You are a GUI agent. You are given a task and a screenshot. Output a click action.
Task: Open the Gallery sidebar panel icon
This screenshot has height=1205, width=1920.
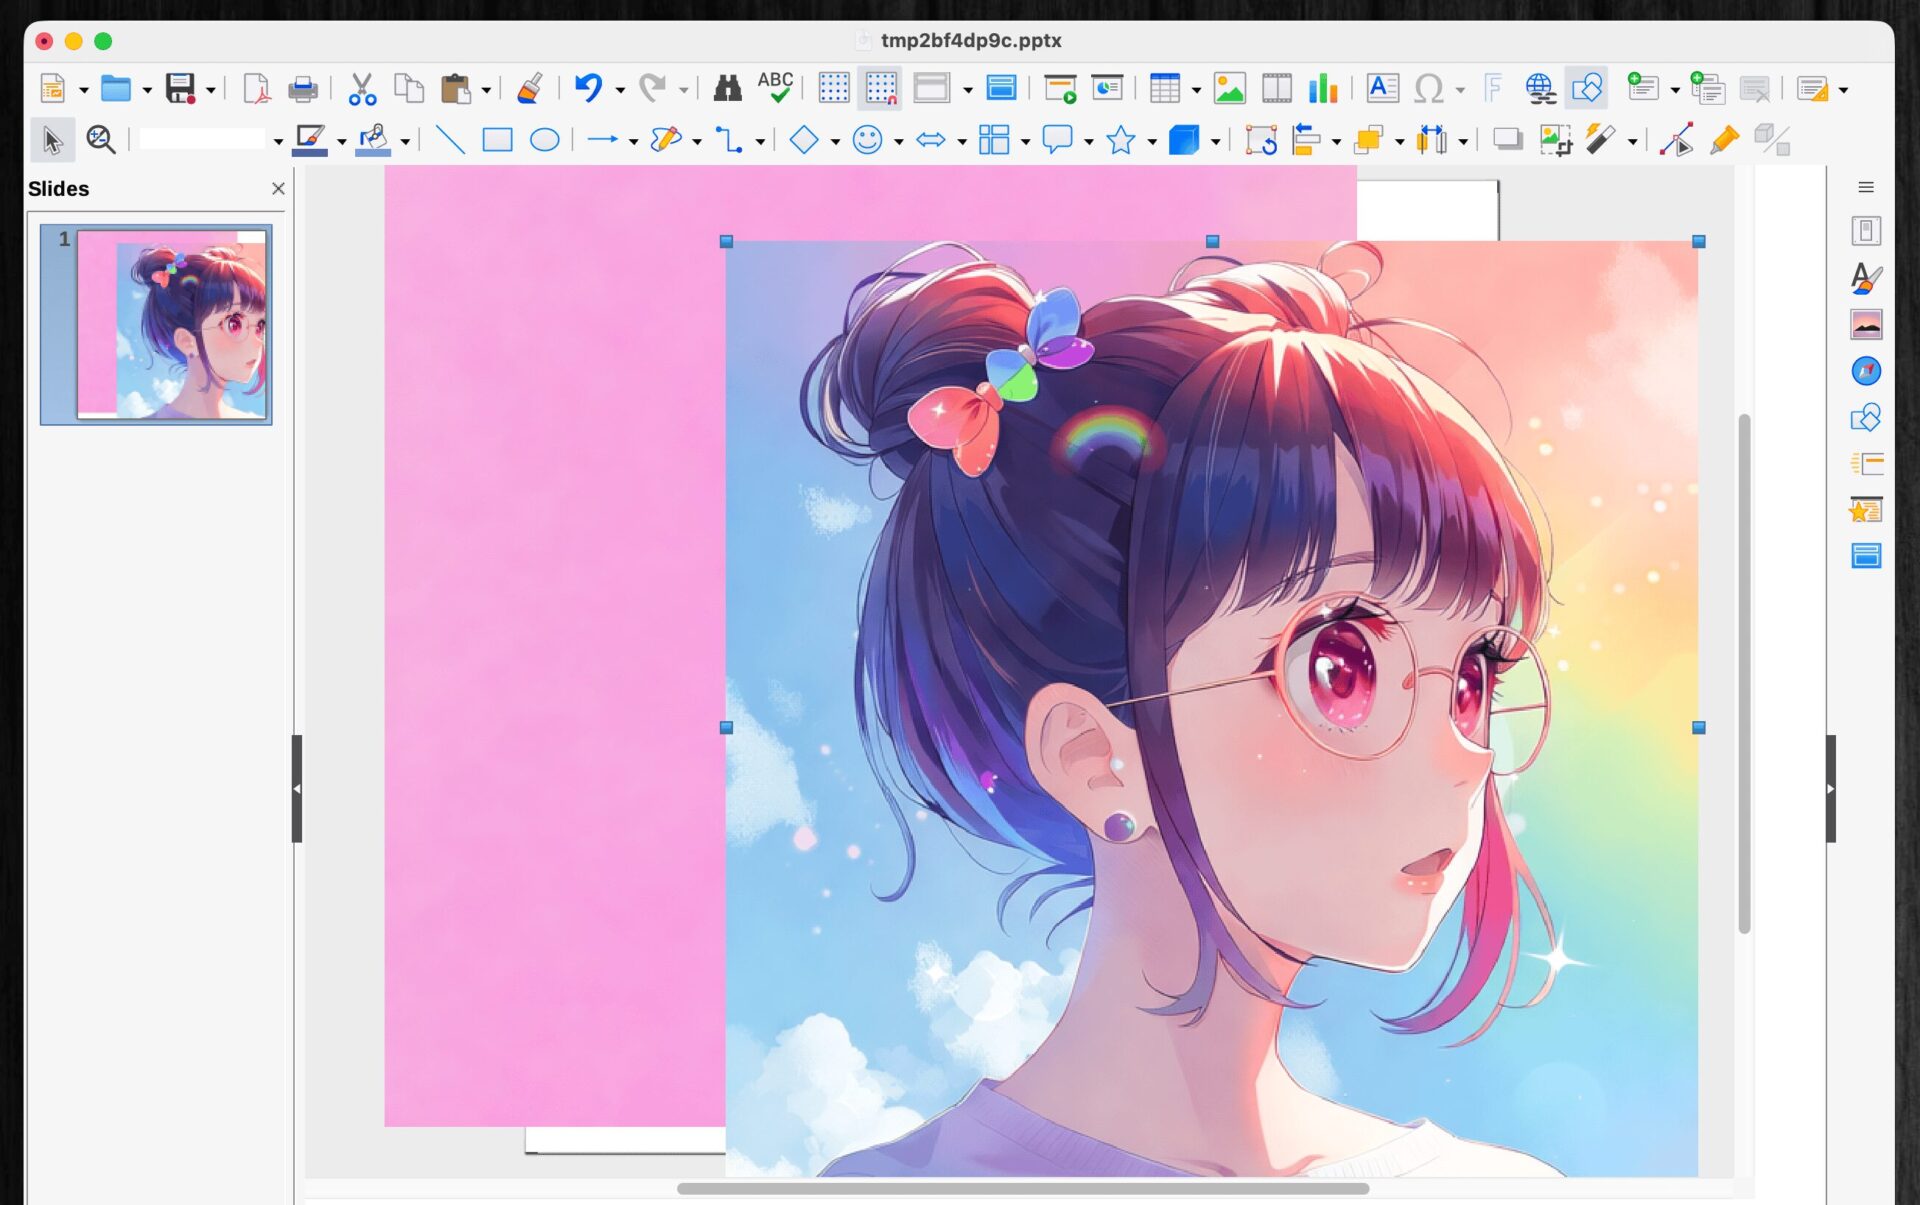(x=1865, y=325)
